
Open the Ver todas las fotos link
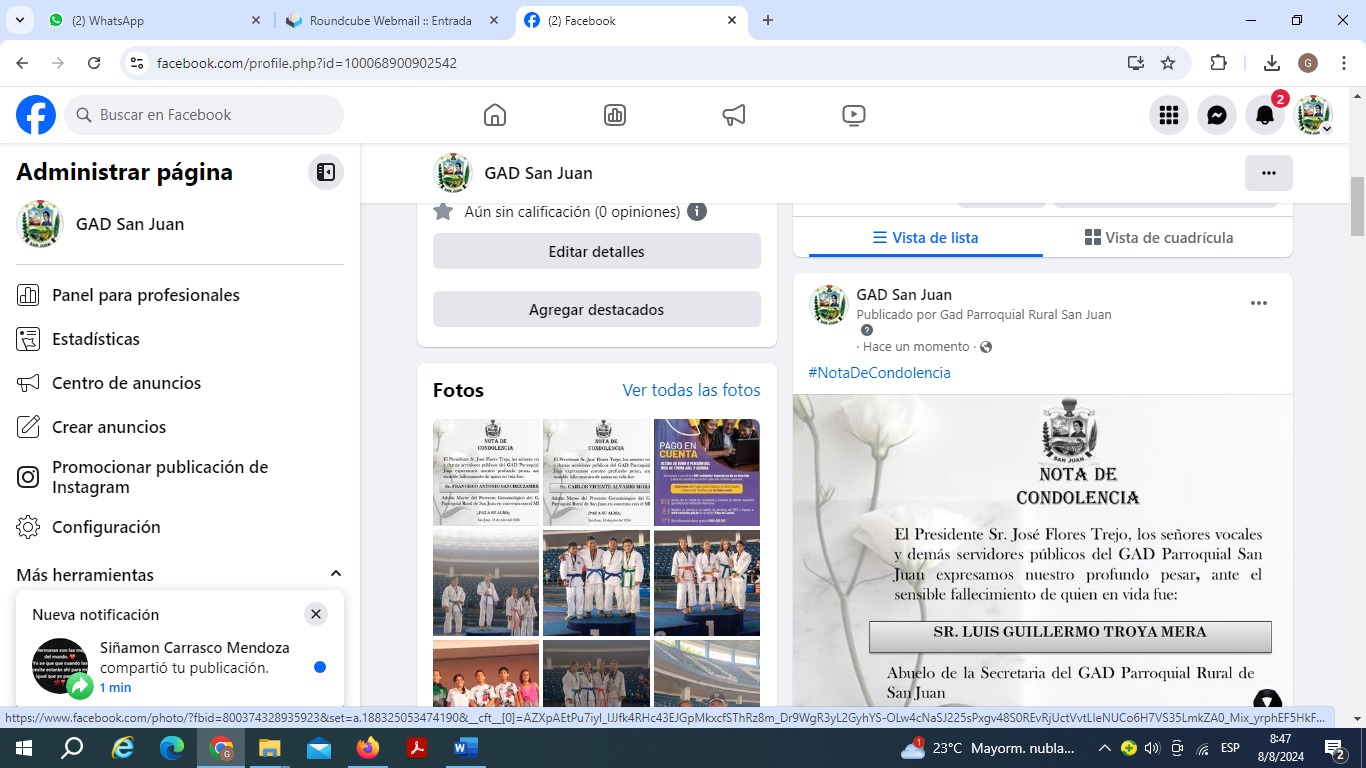691,390
